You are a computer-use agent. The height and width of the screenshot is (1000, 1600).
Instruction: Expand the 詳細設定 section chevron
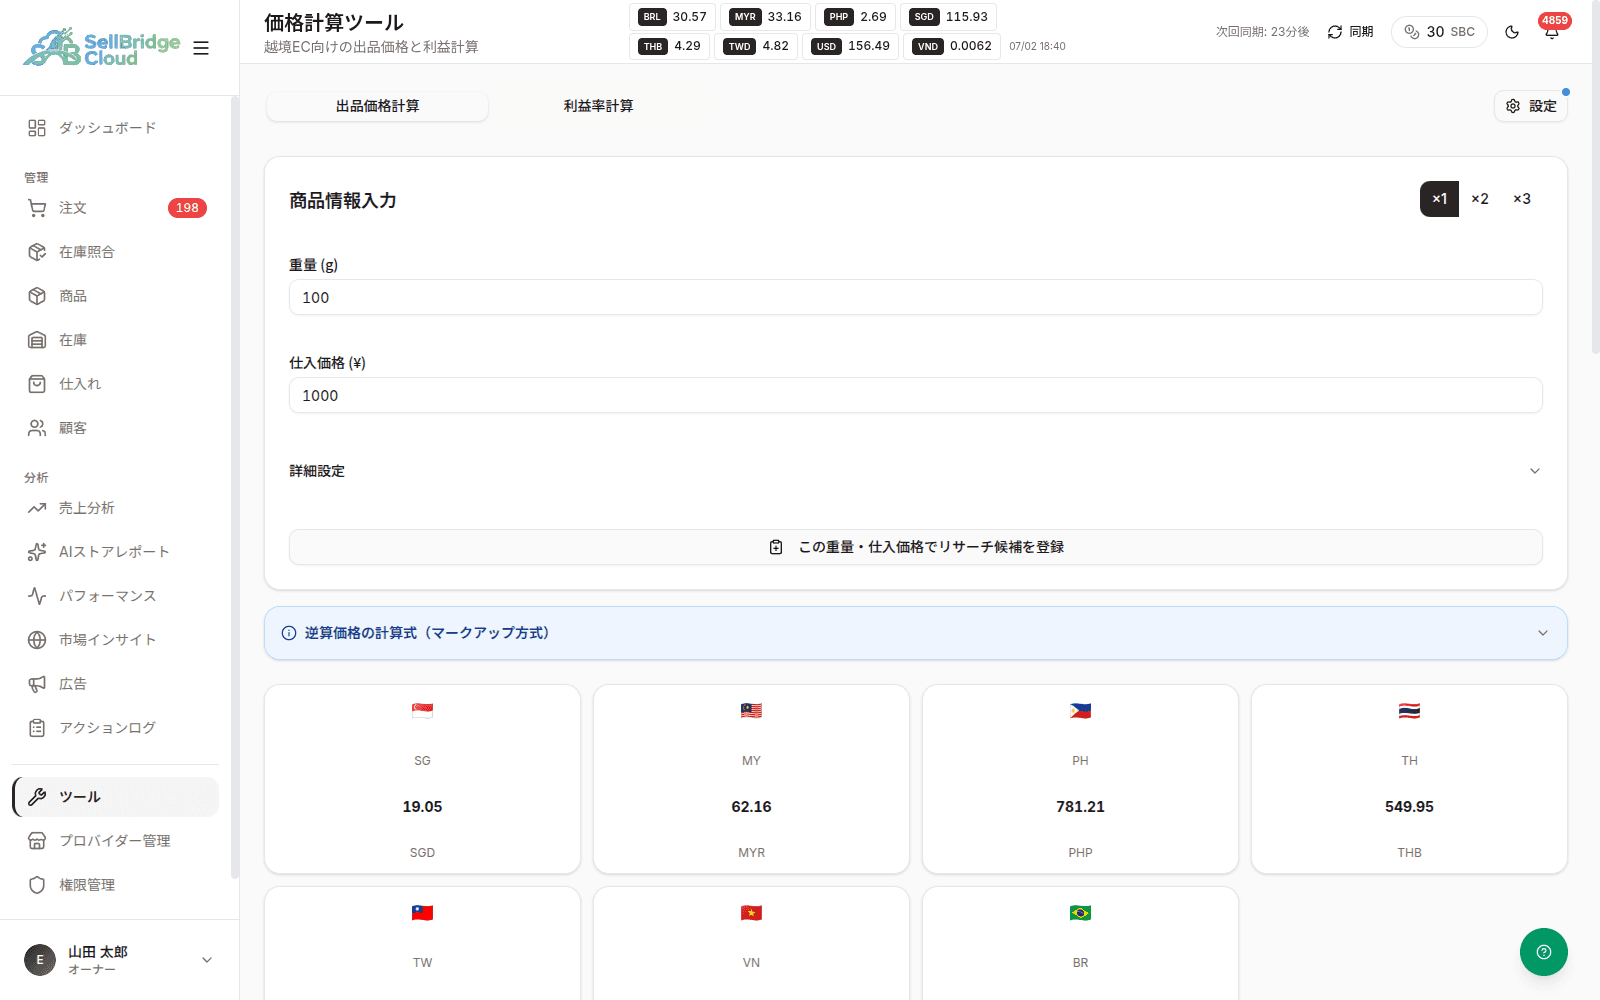[x=1535, y=471]
